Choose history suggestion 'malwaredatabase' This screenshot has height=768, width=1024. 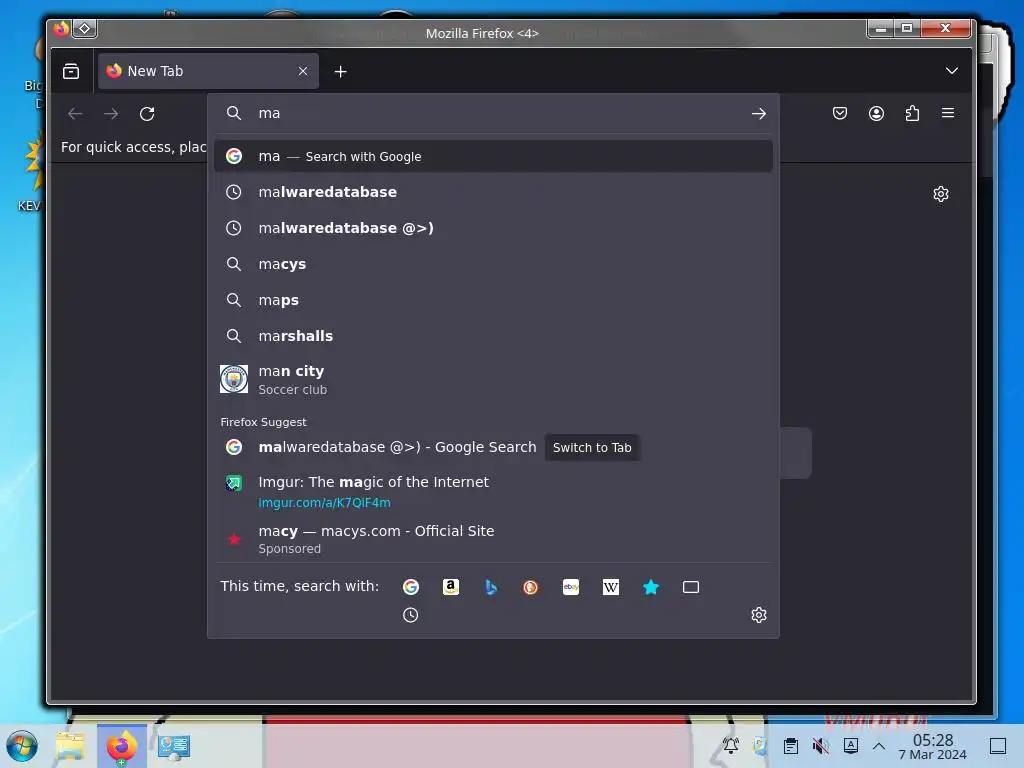coord(493,192)
